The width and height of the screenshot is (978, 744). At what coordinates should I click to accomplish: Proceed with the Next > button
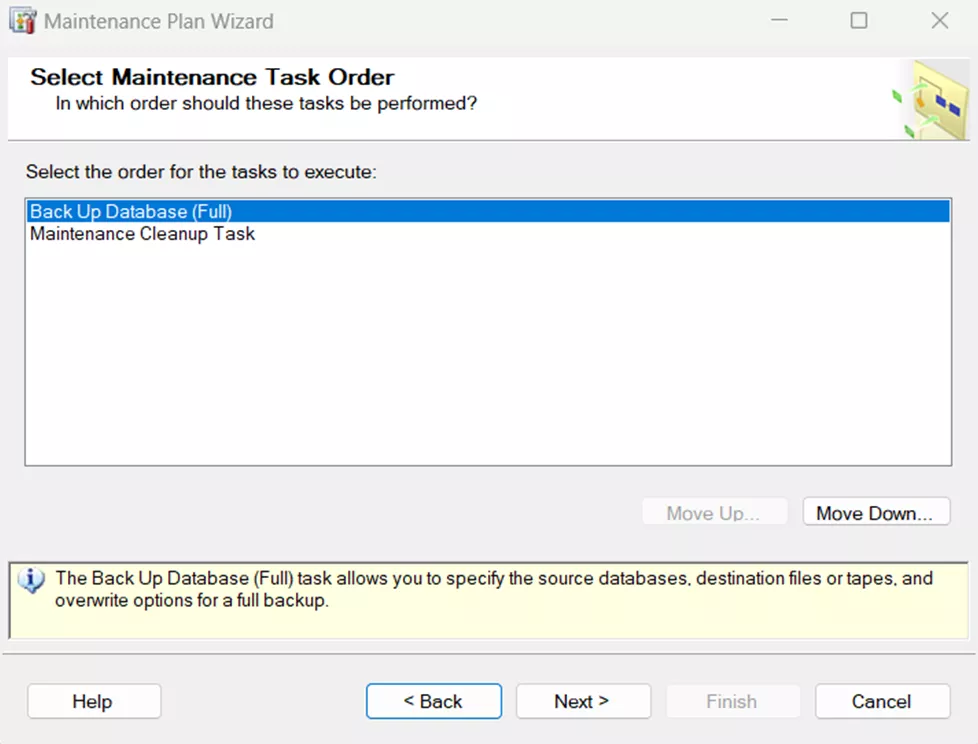click(583, 702)
